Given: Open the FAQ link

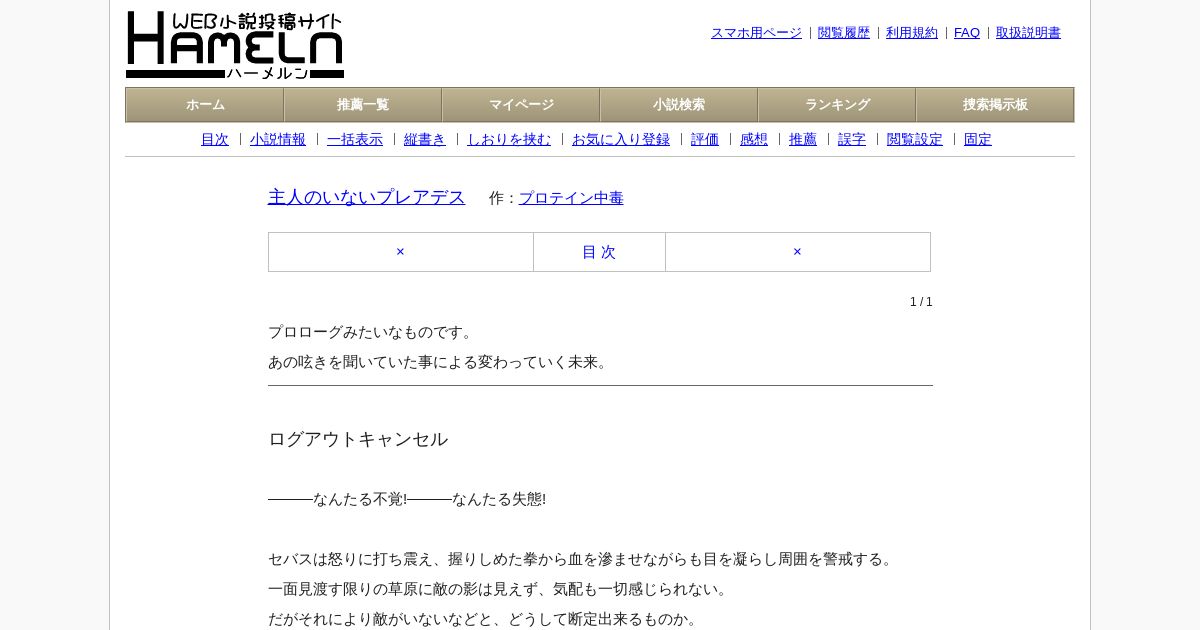Looking at the screenshot, I should [967, 33].
